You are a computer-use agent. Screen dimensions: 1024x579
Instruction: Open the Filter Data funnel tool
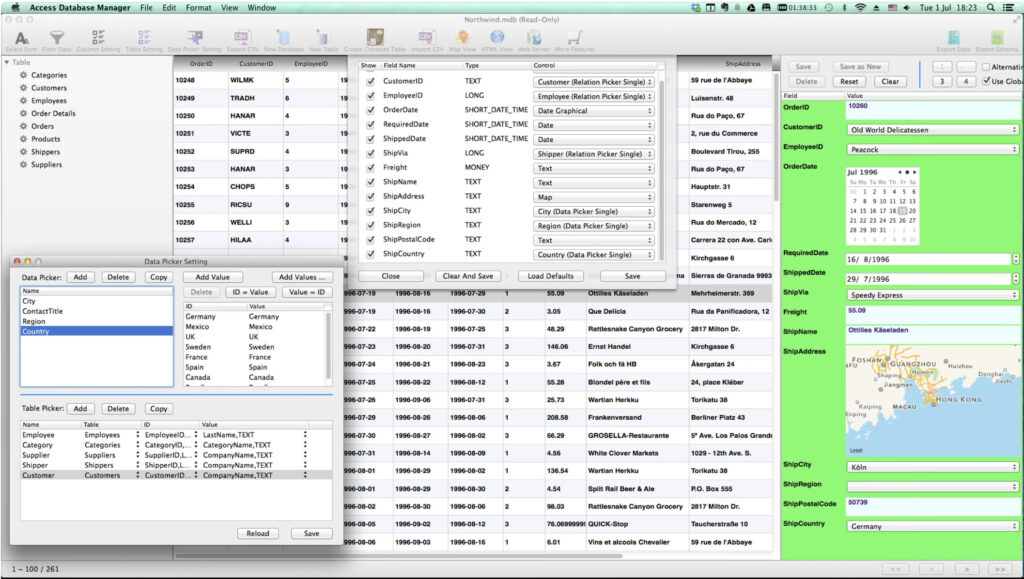point(57,40)
